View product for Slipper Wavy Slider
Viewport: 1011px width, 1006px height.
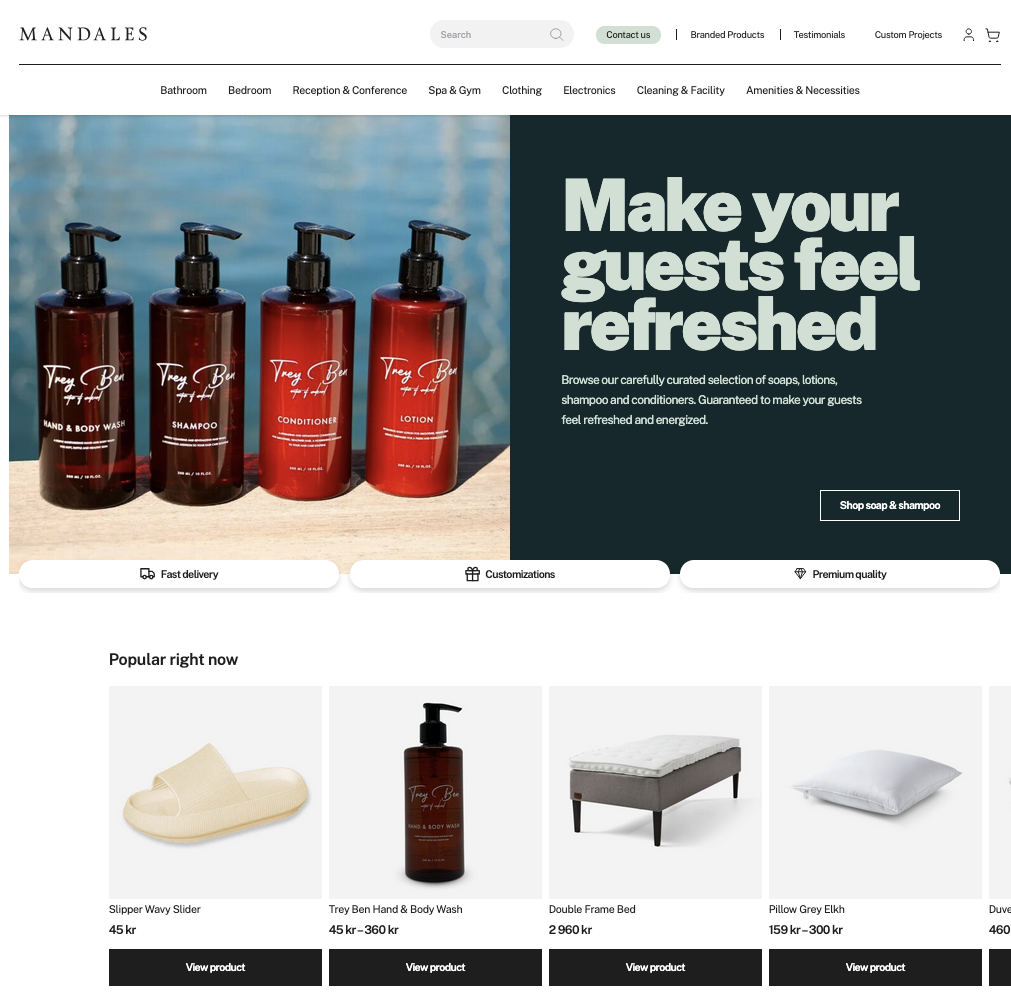pyautogui.click(x=215, y=967)
